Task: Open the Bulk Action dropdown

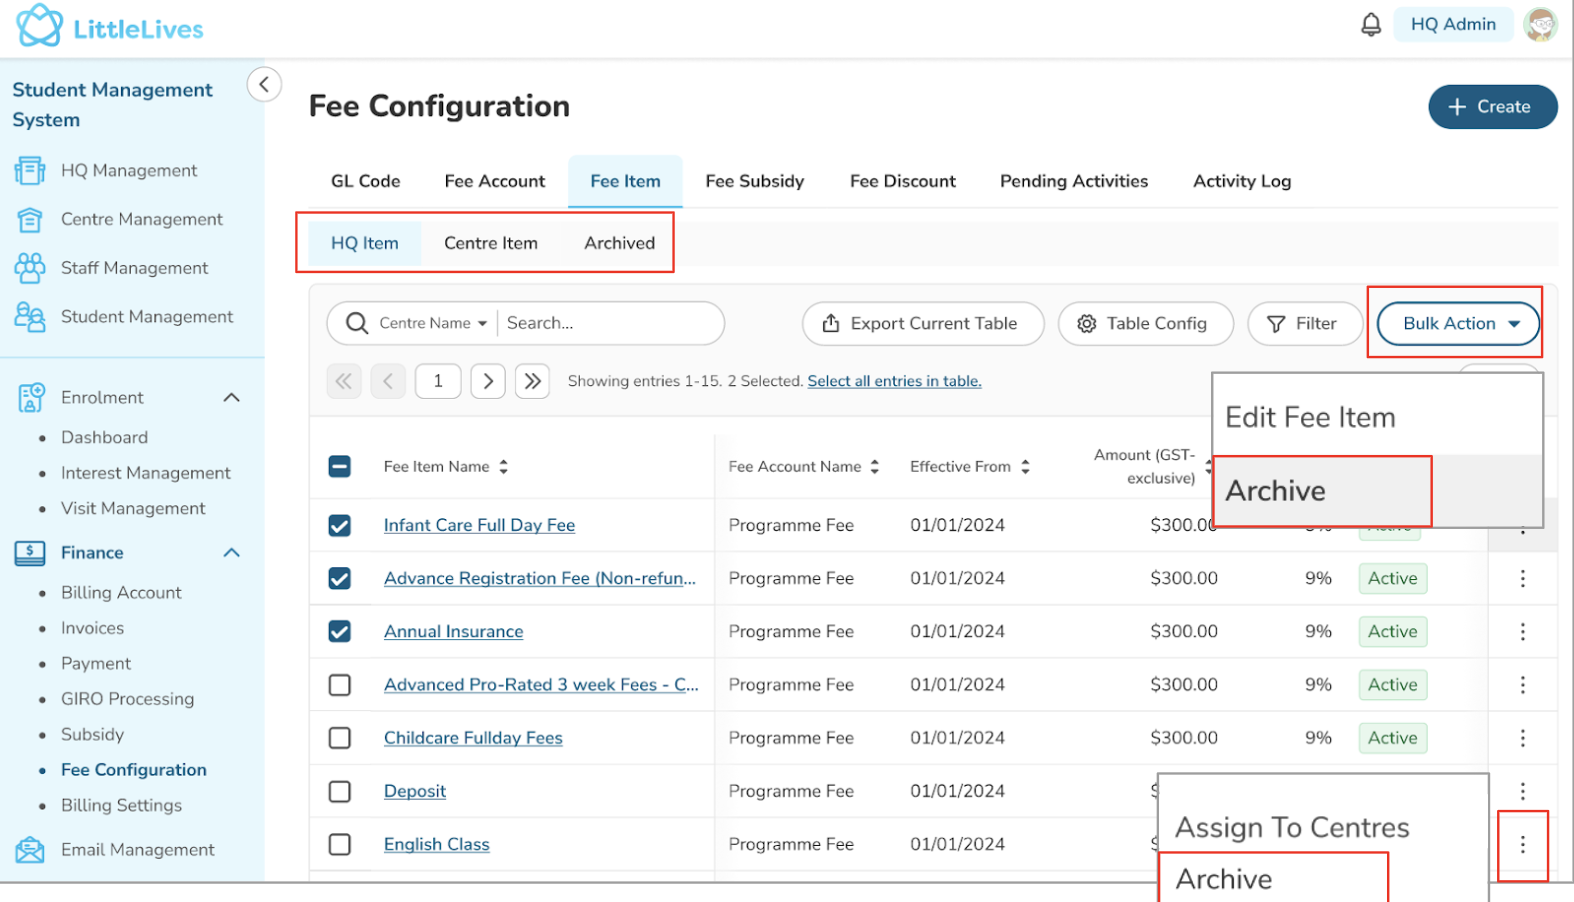Action: (x=1458, y=324)
